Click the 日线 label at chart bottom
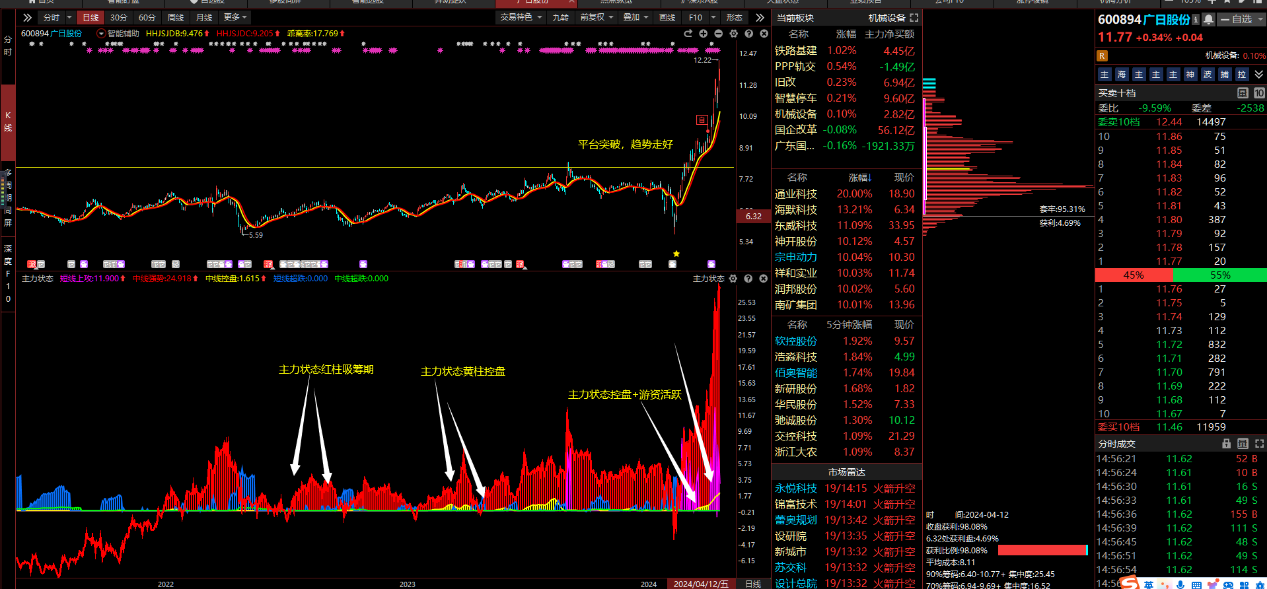Viewport: 1267px width, 589px height. 753,583
